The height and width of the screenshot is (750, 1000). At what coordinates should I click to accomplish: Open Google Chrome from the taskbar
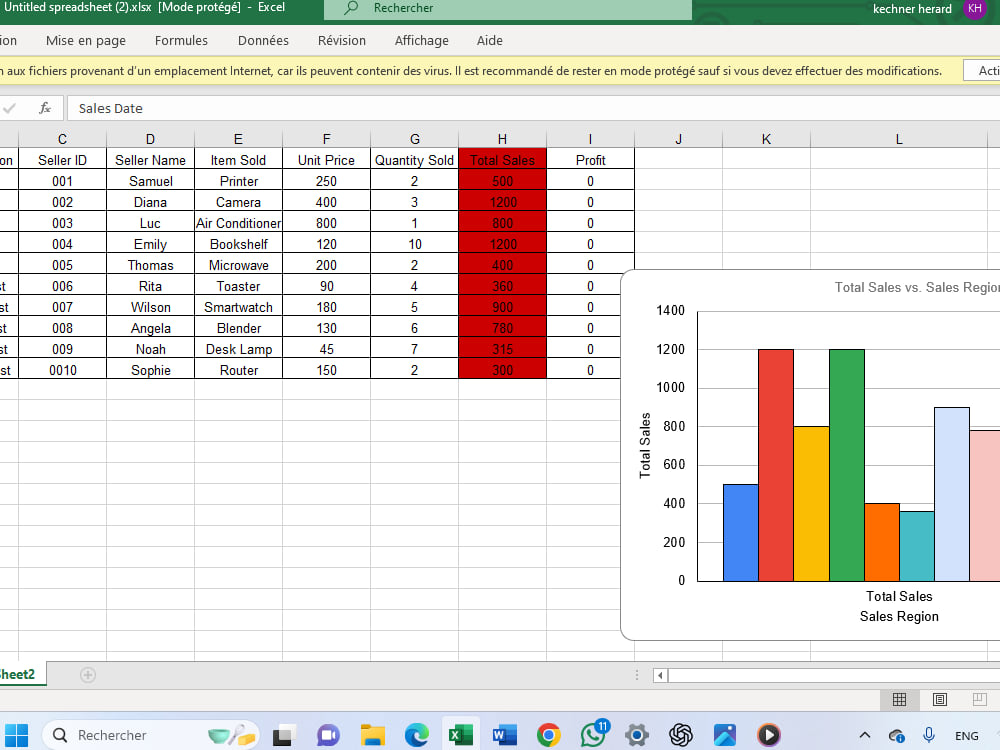click(x=548, y=735)
